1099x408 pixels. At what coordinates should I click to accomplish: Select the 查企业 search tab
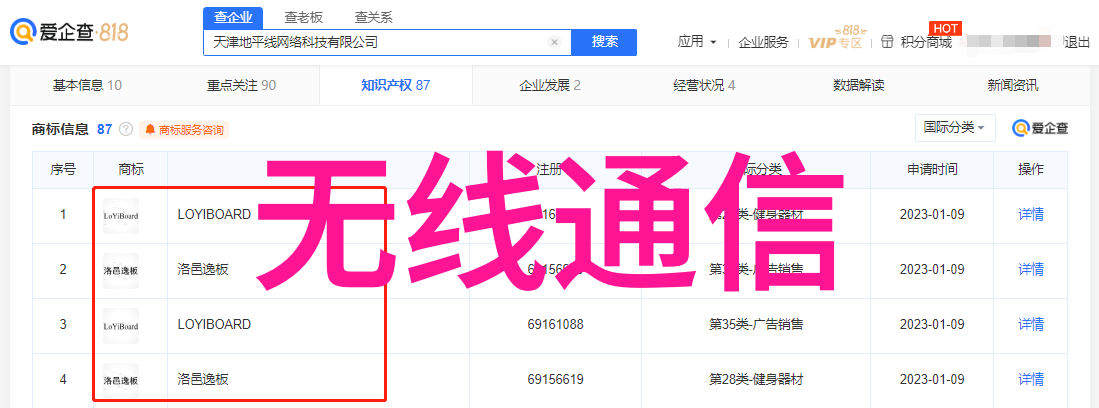(x=233, y=18)
